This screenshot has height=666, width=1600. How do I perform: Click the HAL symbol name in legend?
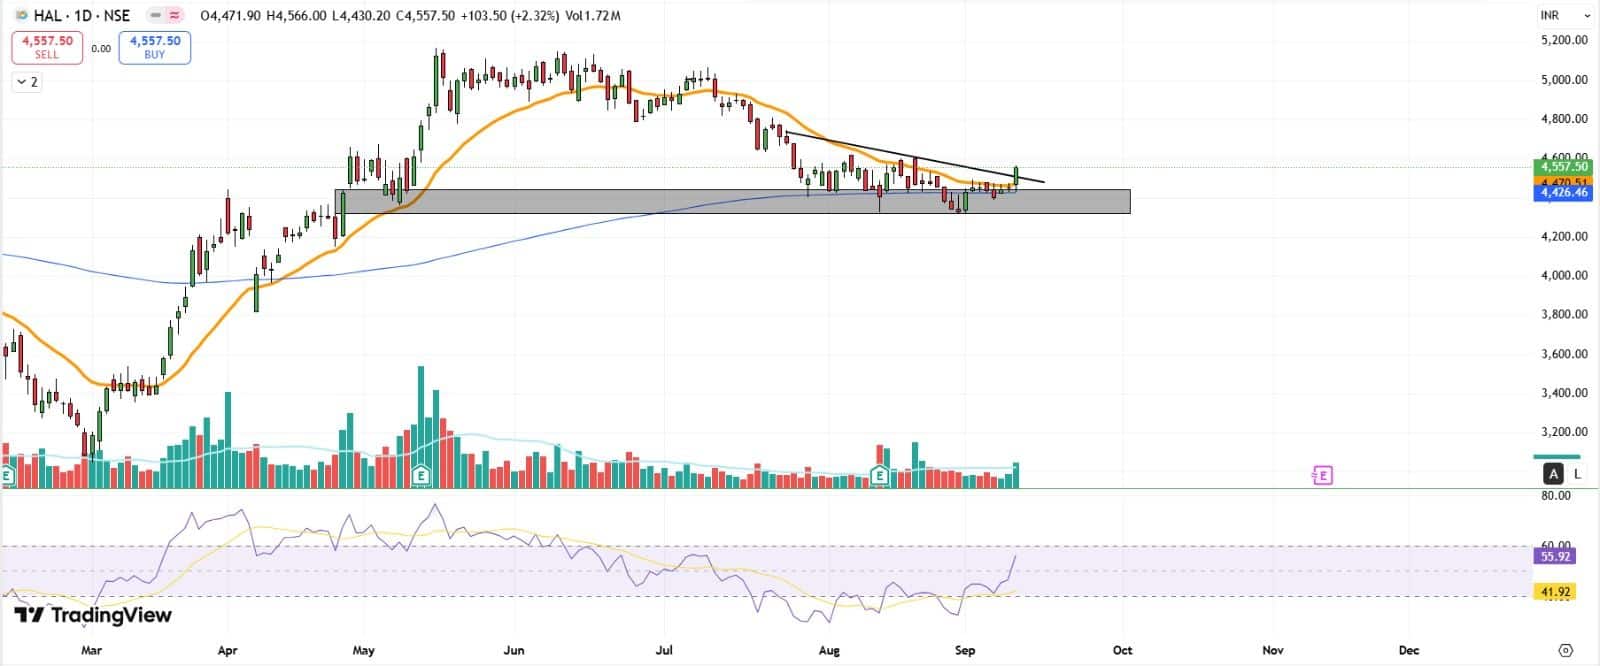pyautogui.click(x=47, y=16)
